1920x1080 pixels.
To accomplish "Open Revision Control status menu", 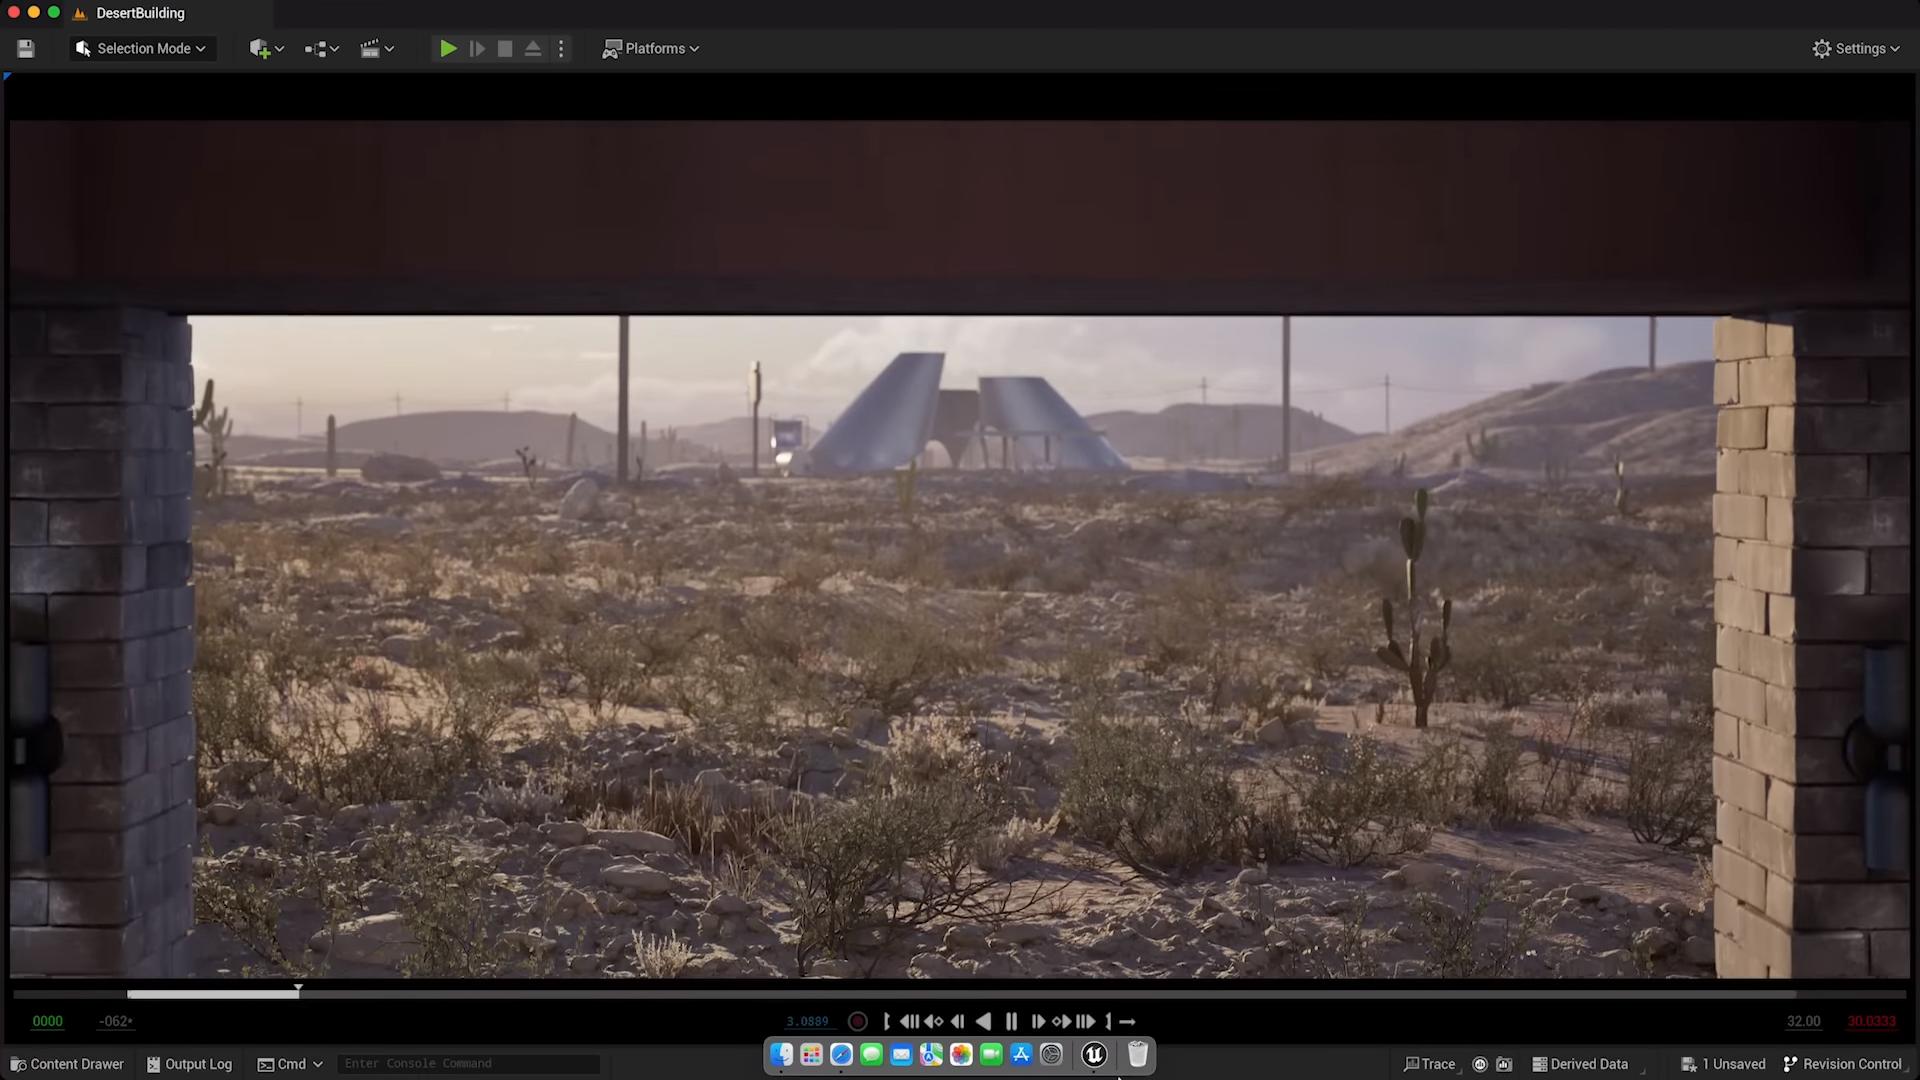I will [1843, 1064].
